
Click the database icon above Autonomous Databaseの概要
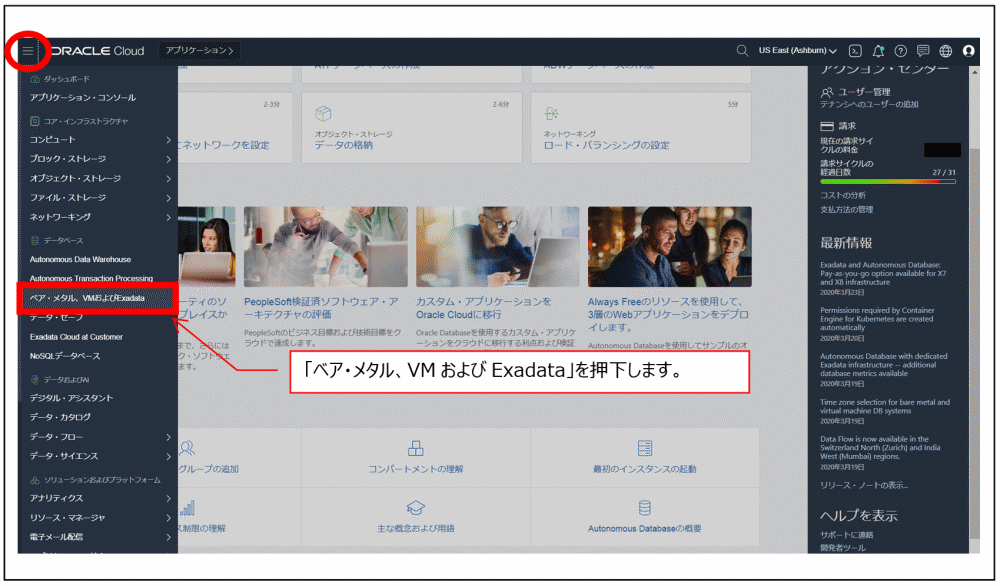pyautogui.click(x=645, y=508)
